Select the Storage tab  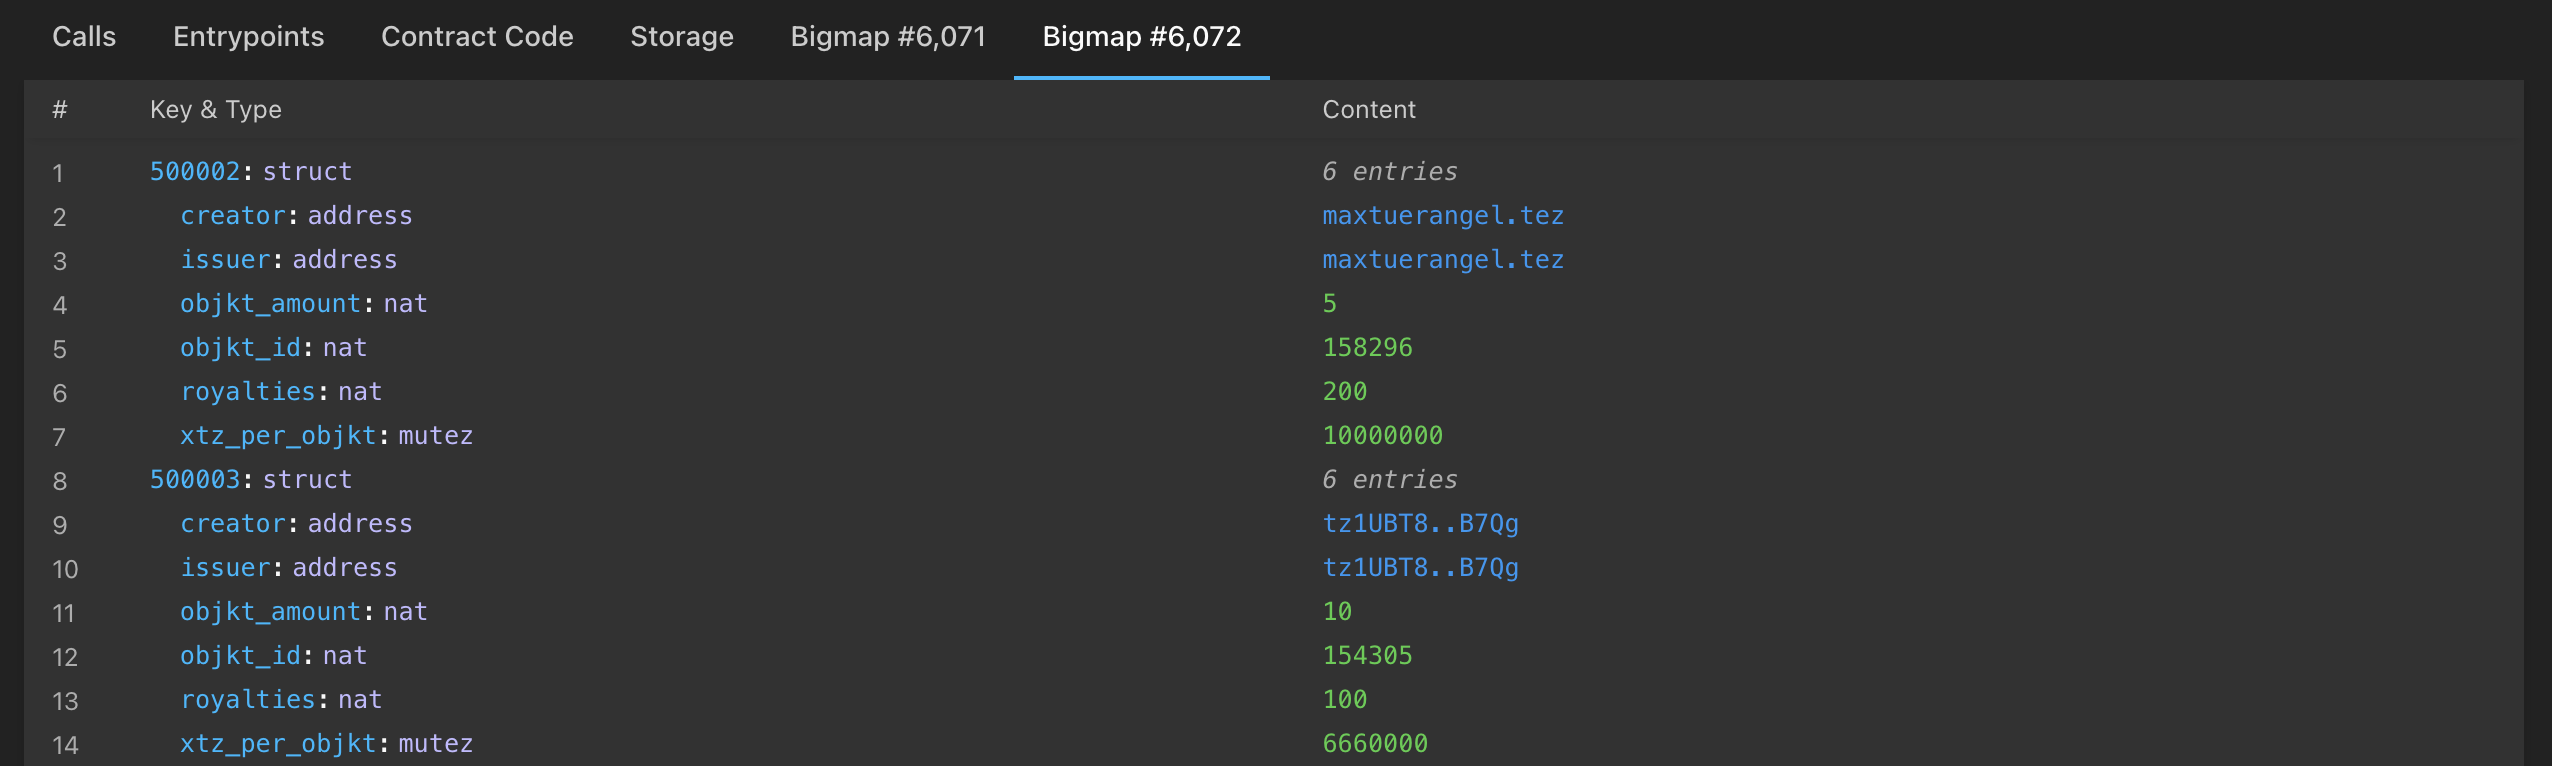coord(681,37)
